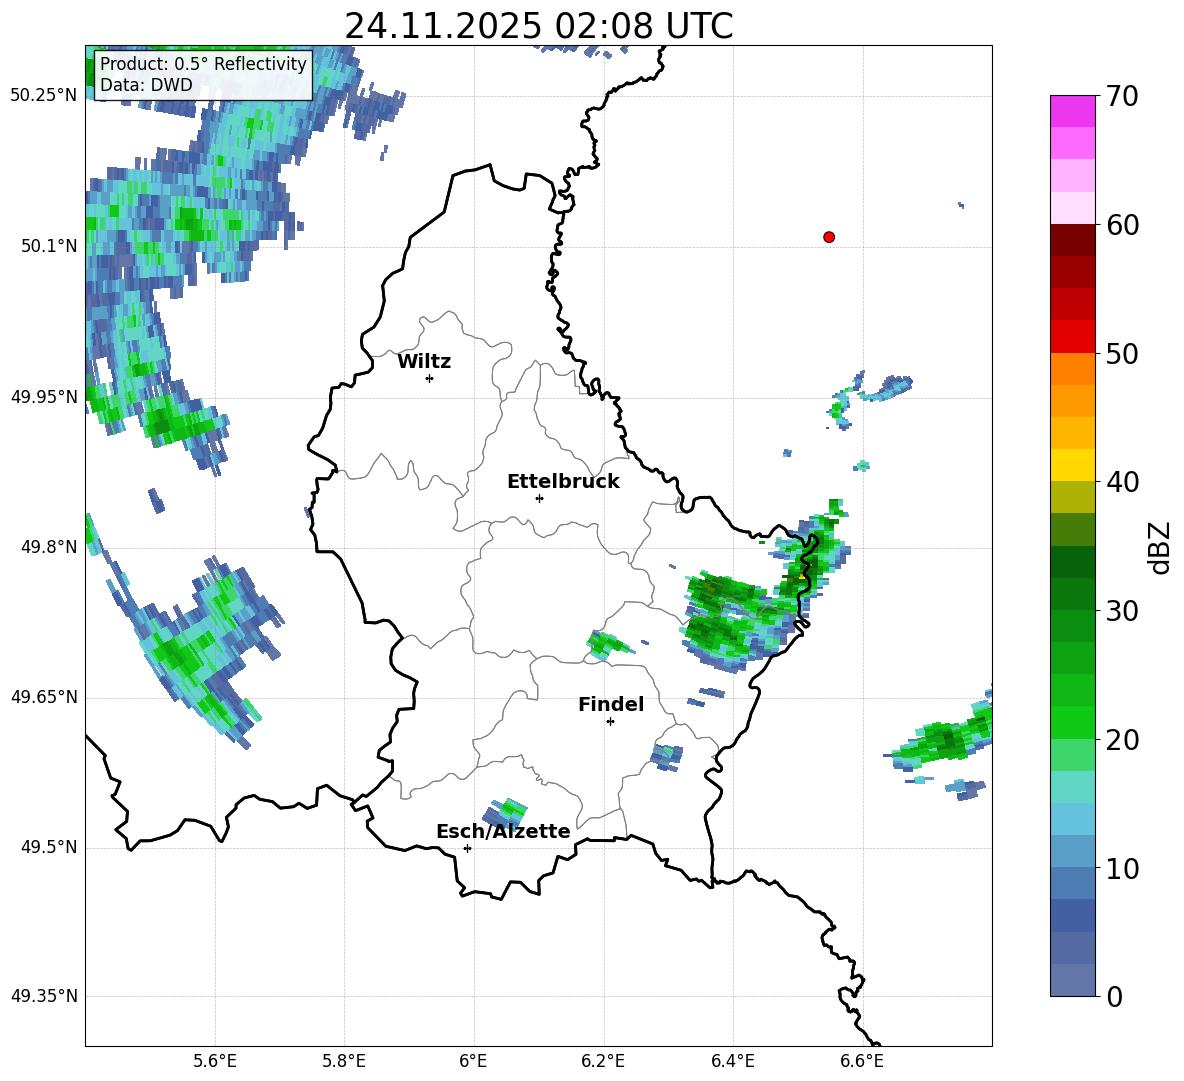Click the bright red swatch above 50
This screenshot has height=1081, width=1184.
point(1072,337)
